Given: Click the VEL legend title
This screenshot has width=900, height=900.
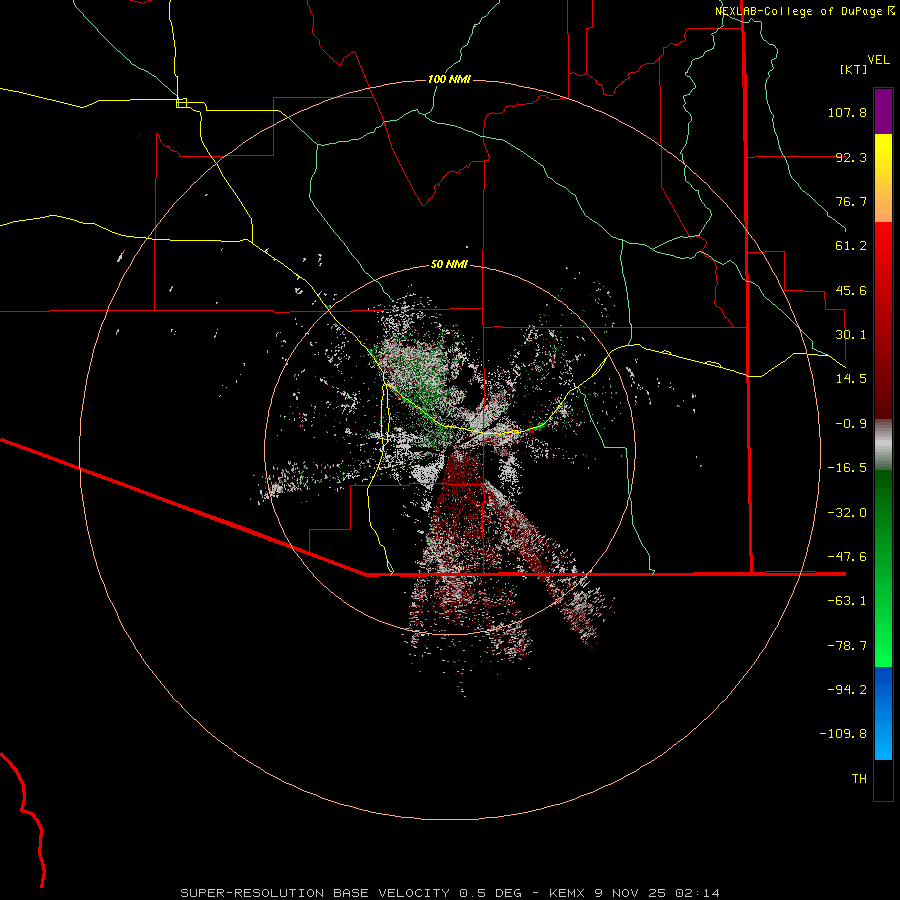Looking at the screenshot, I should click(878, 60).
